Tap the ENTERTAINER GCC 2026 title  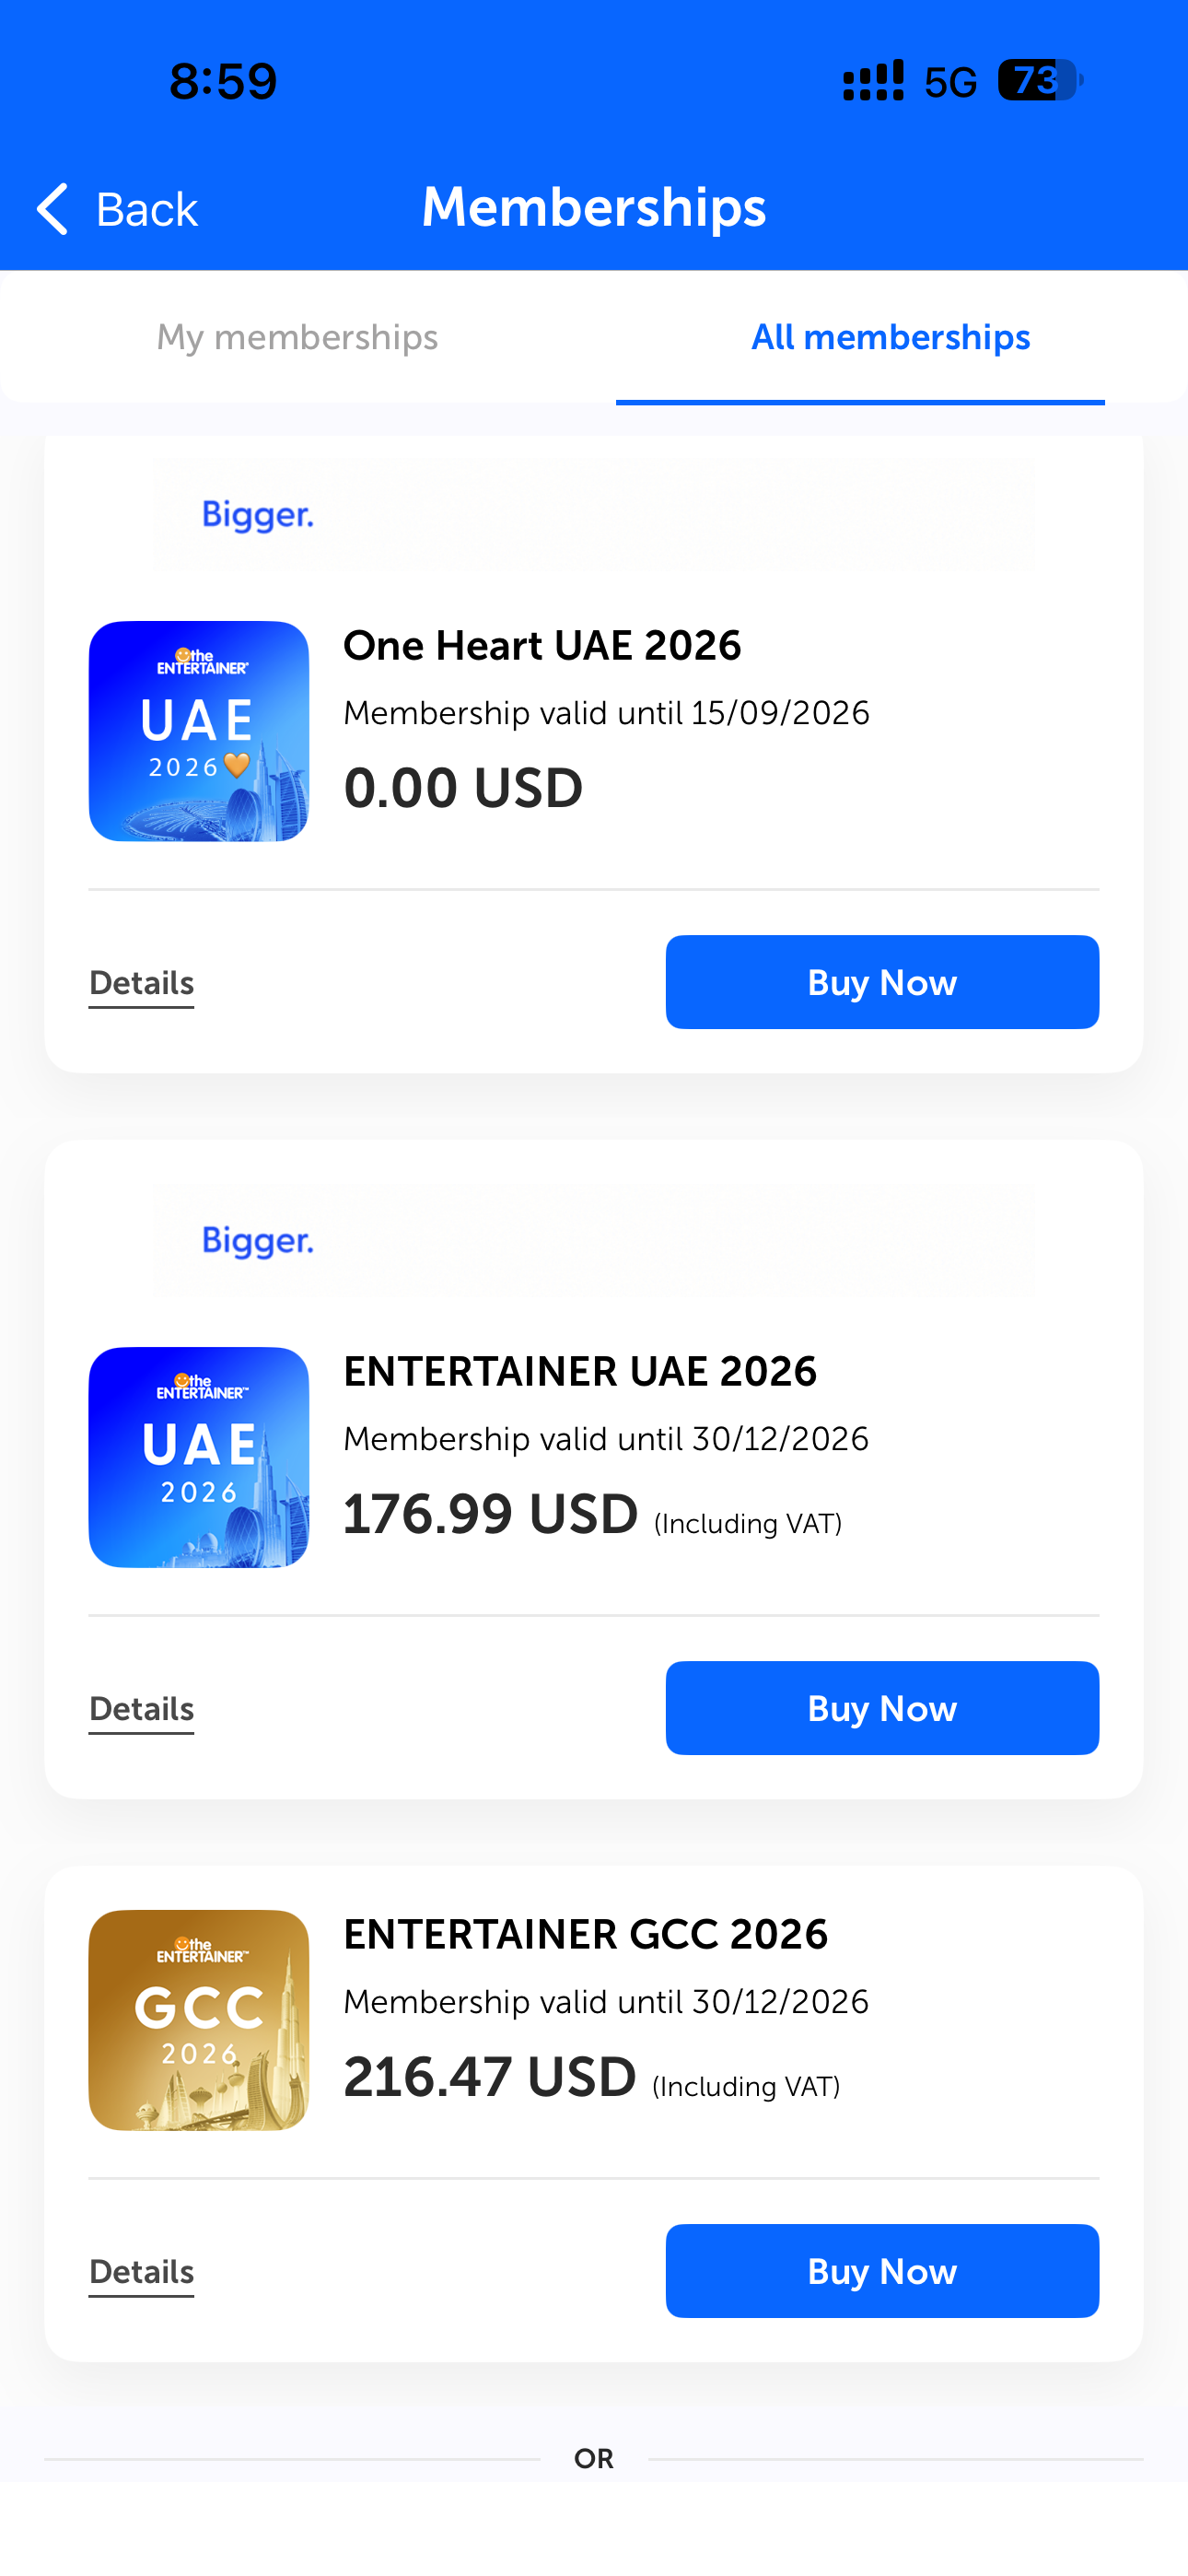(x=585, y=1934)
